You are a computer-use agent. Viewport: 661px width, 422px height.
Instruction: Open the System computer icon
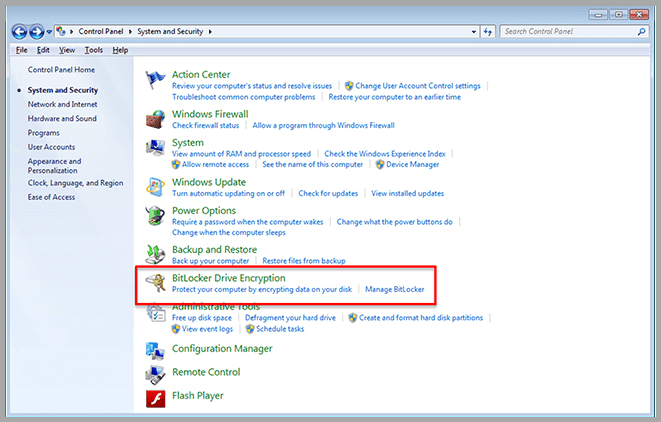tap(155, 148)
